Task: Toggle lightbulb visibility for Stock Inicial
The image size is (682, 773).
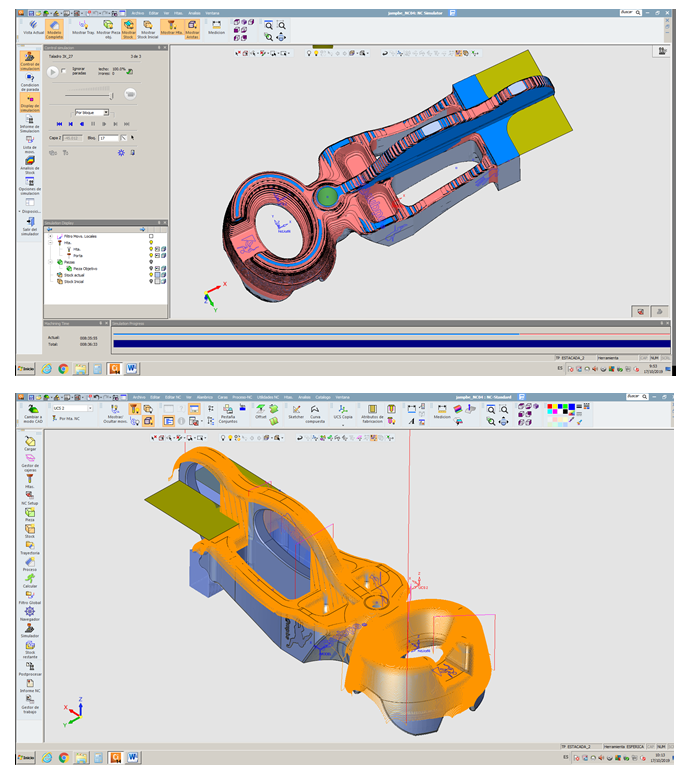Action: (151, 281)
